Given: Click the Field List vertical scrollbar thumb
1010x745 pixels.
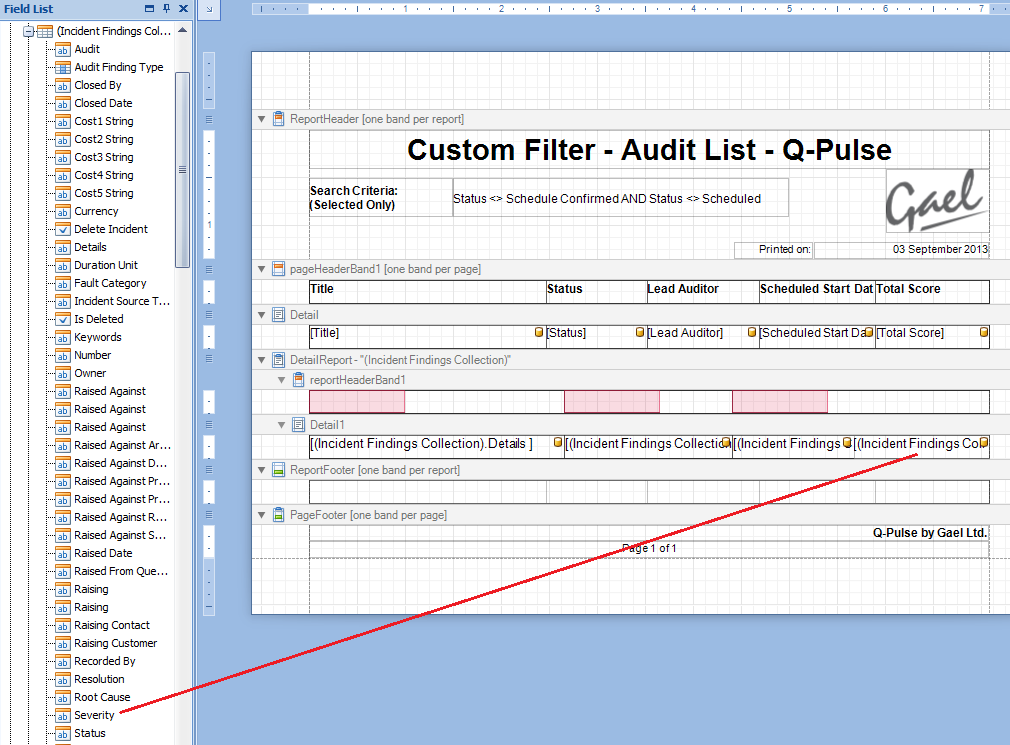Looking at the screenshot, I should (182, 169).
